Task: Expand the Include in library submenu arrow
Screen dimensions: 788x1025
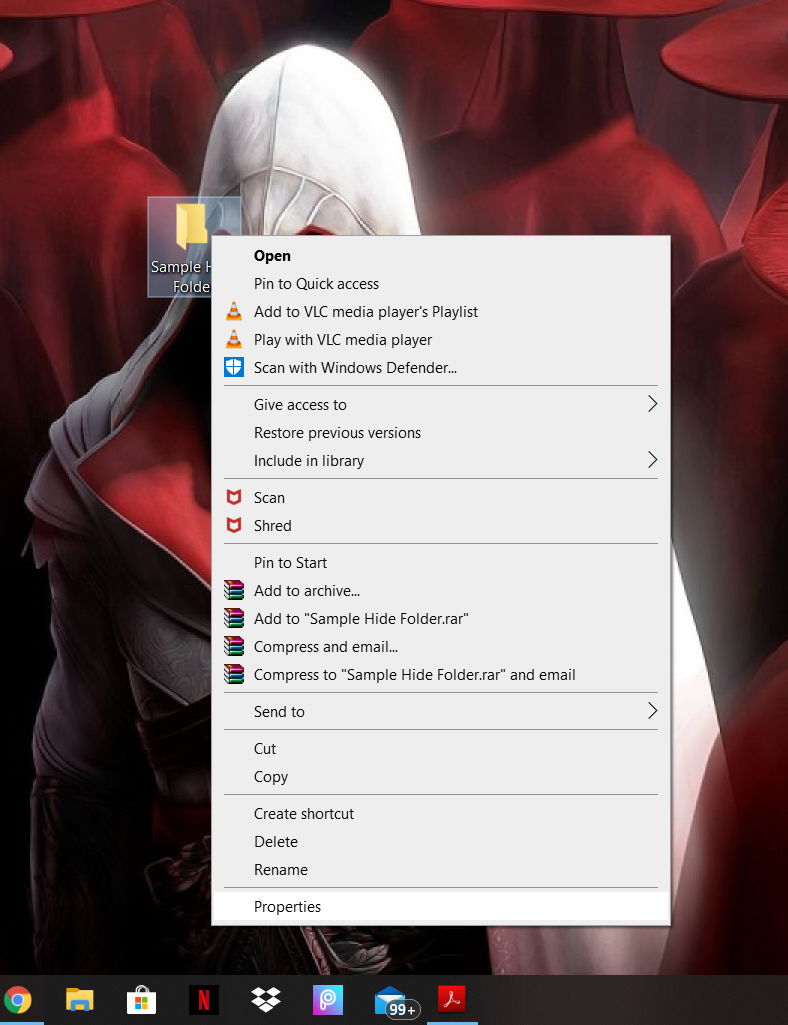Action: click(652, 460)
